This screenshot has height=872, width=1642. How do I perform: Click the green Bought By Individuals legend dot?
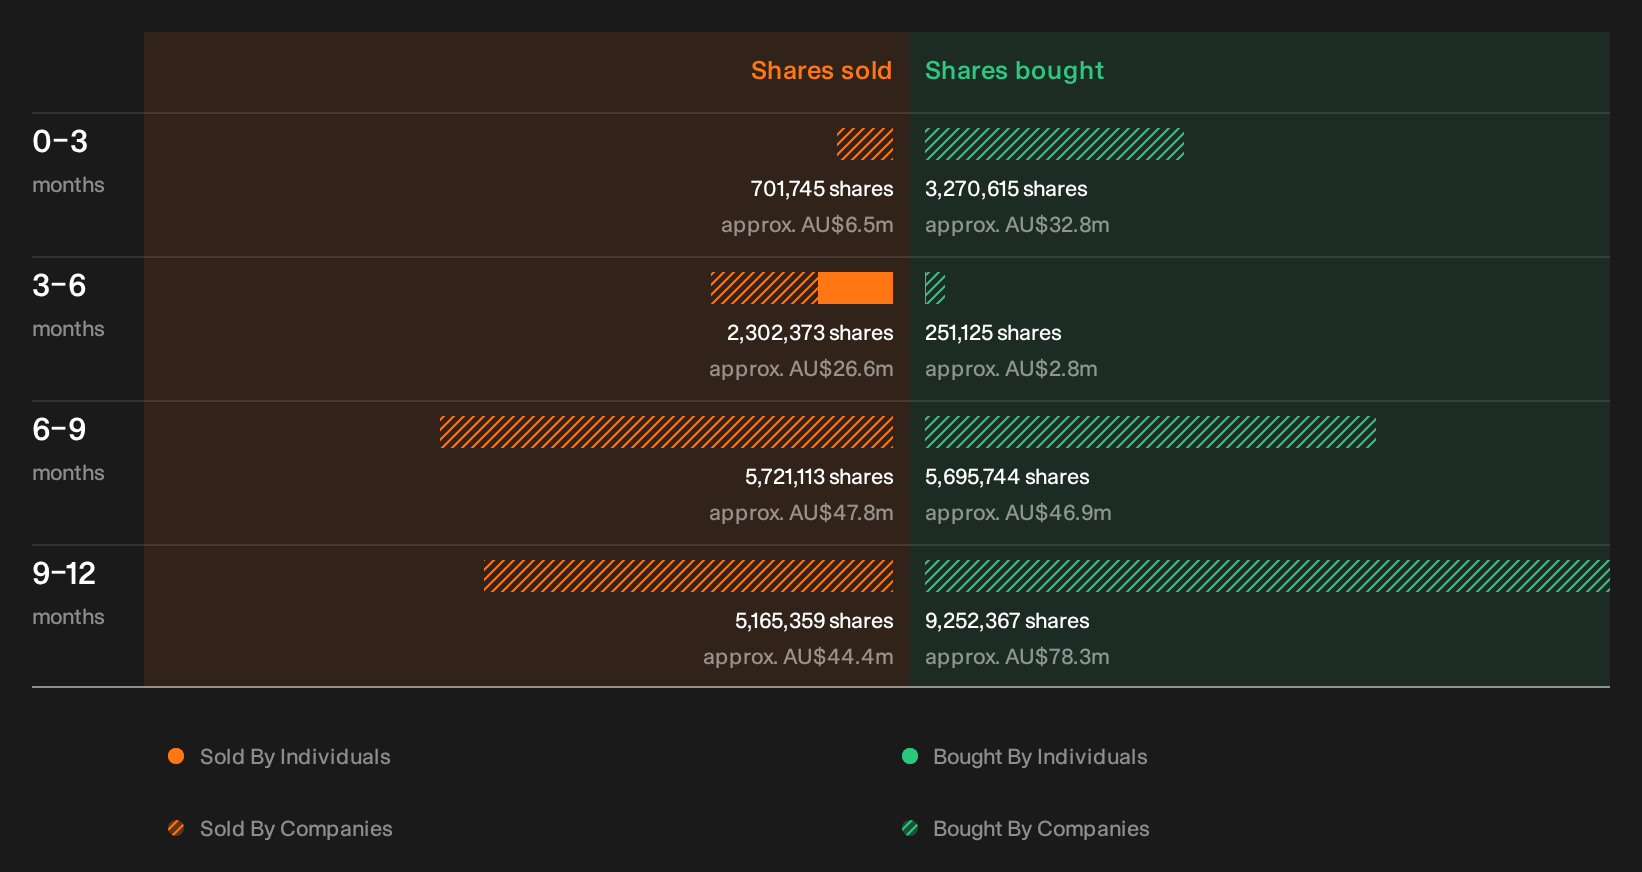click(910, 756)
